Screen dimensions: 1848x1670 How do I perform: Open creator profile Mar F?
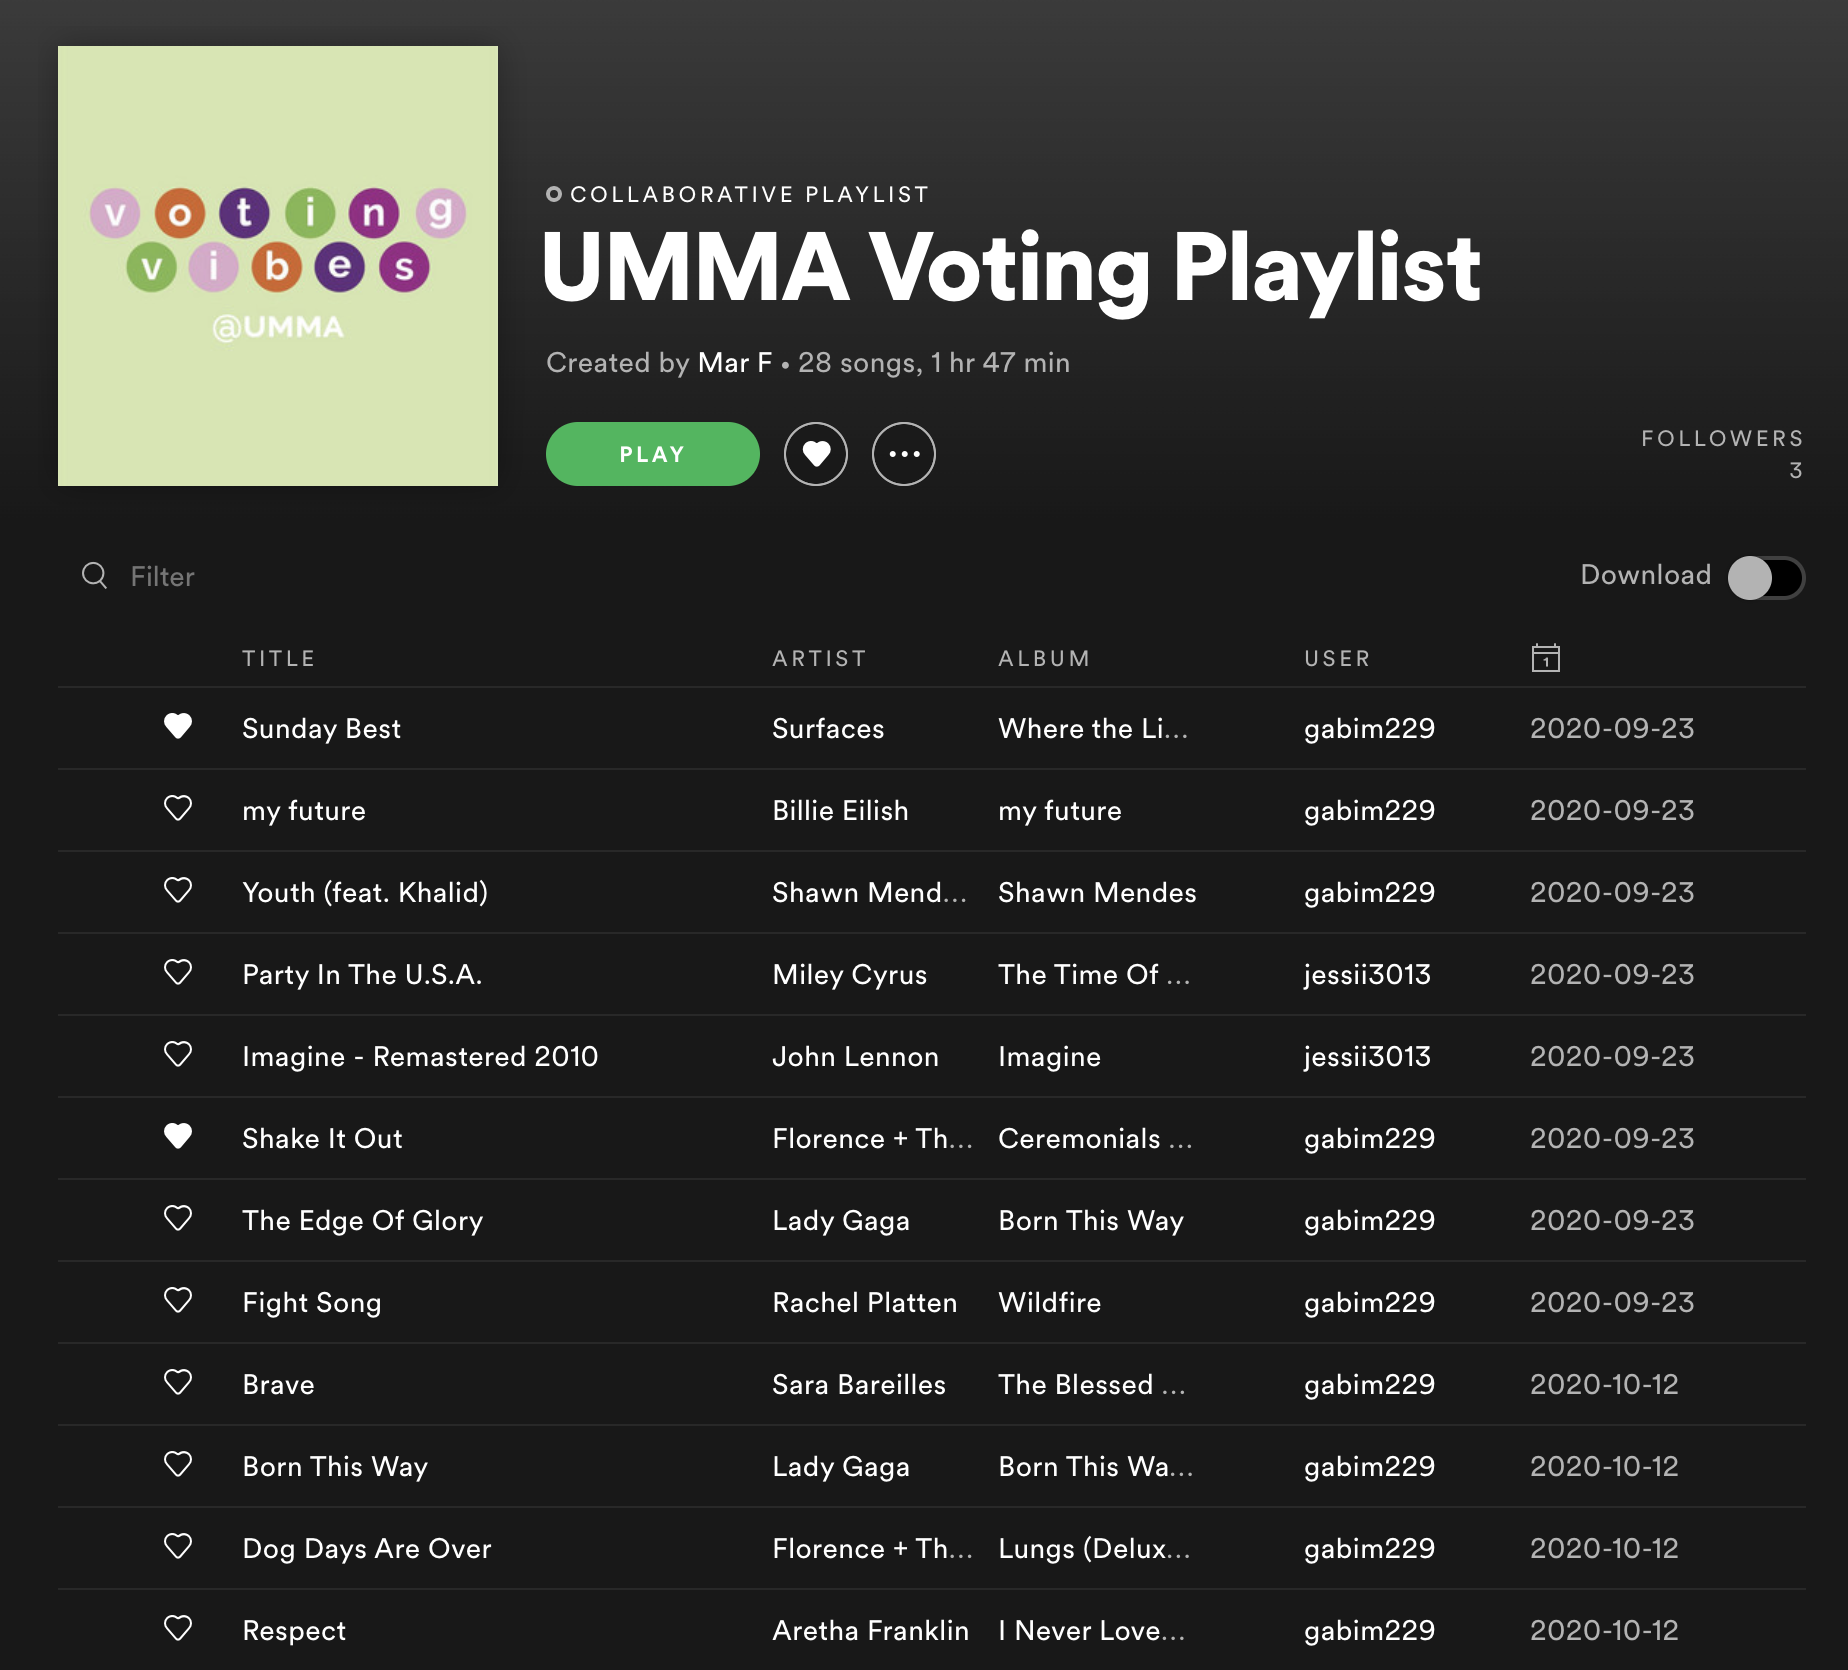tap(734, 363)
